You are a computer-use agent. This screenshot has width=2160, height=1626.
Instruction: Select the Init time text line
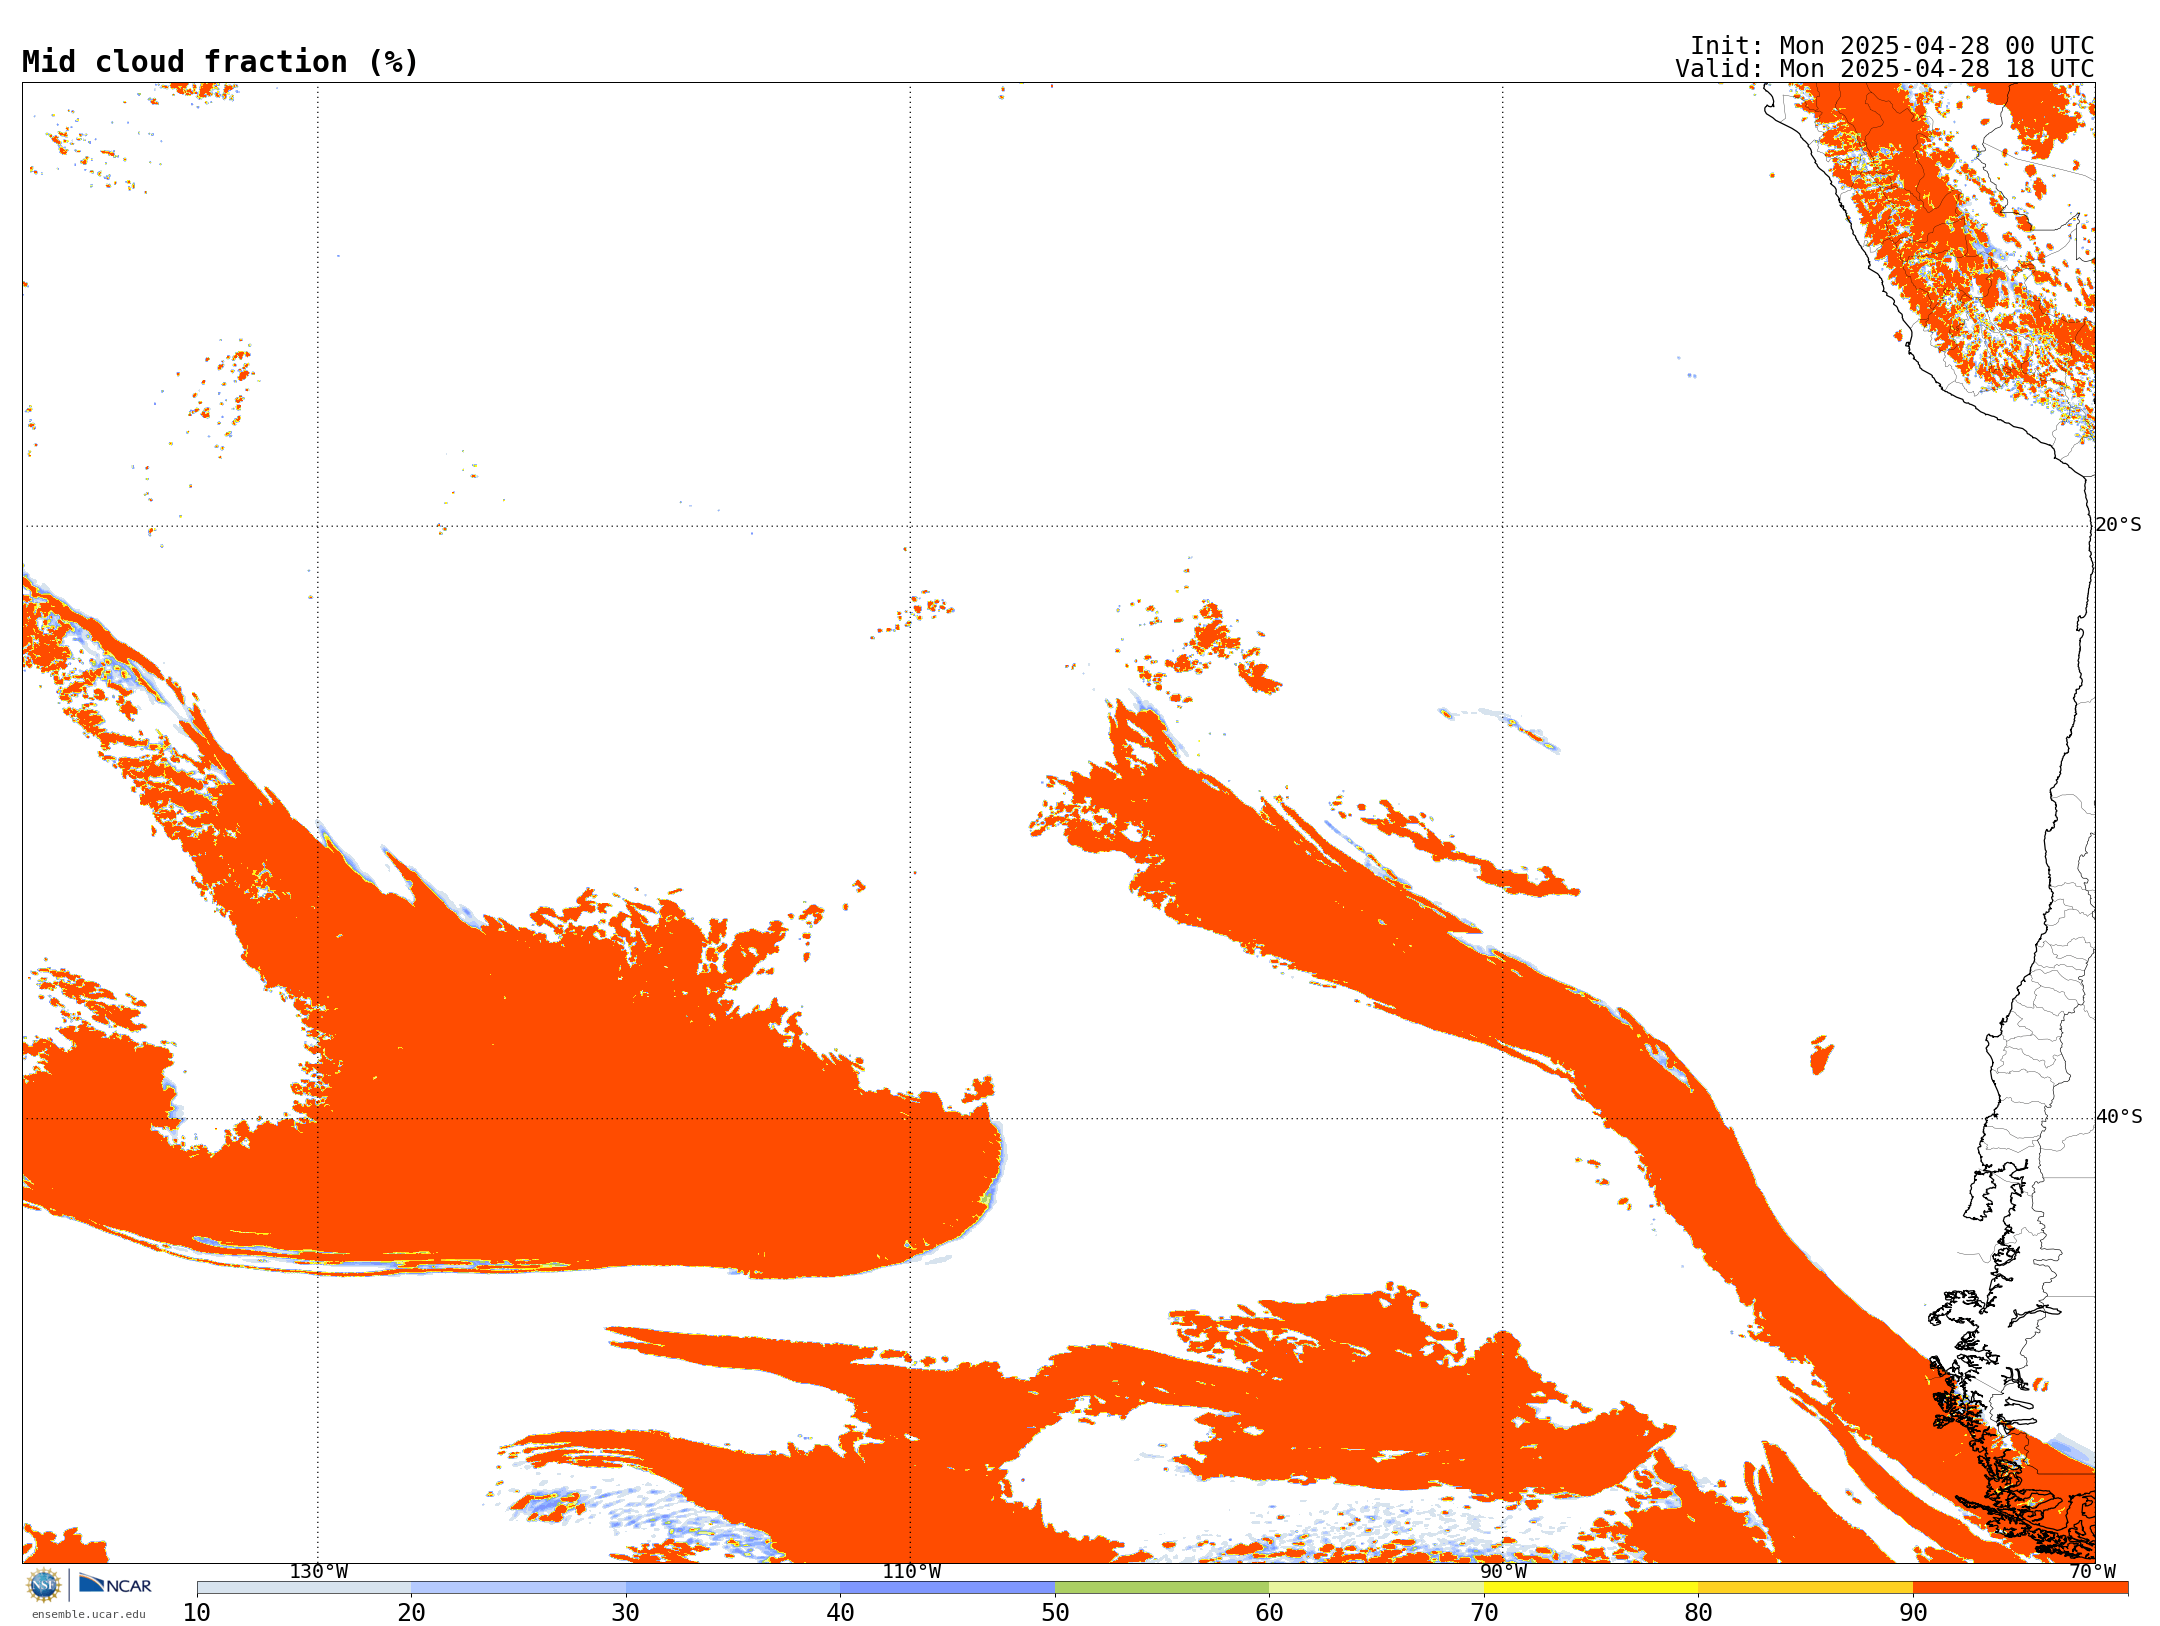tap(1892, 46)
